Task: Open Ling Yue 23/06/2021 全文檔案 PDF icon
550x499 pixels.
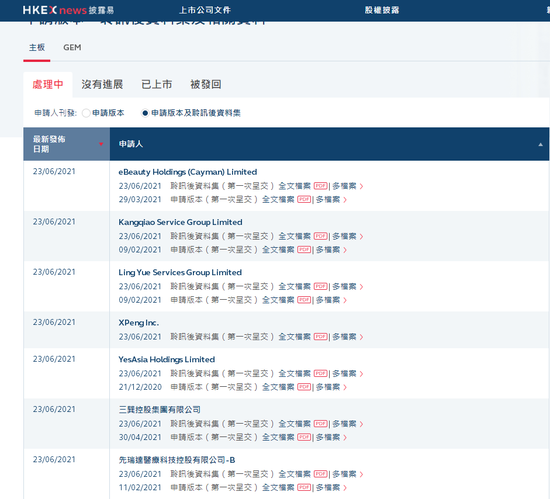Action: (x=321, y=286)
